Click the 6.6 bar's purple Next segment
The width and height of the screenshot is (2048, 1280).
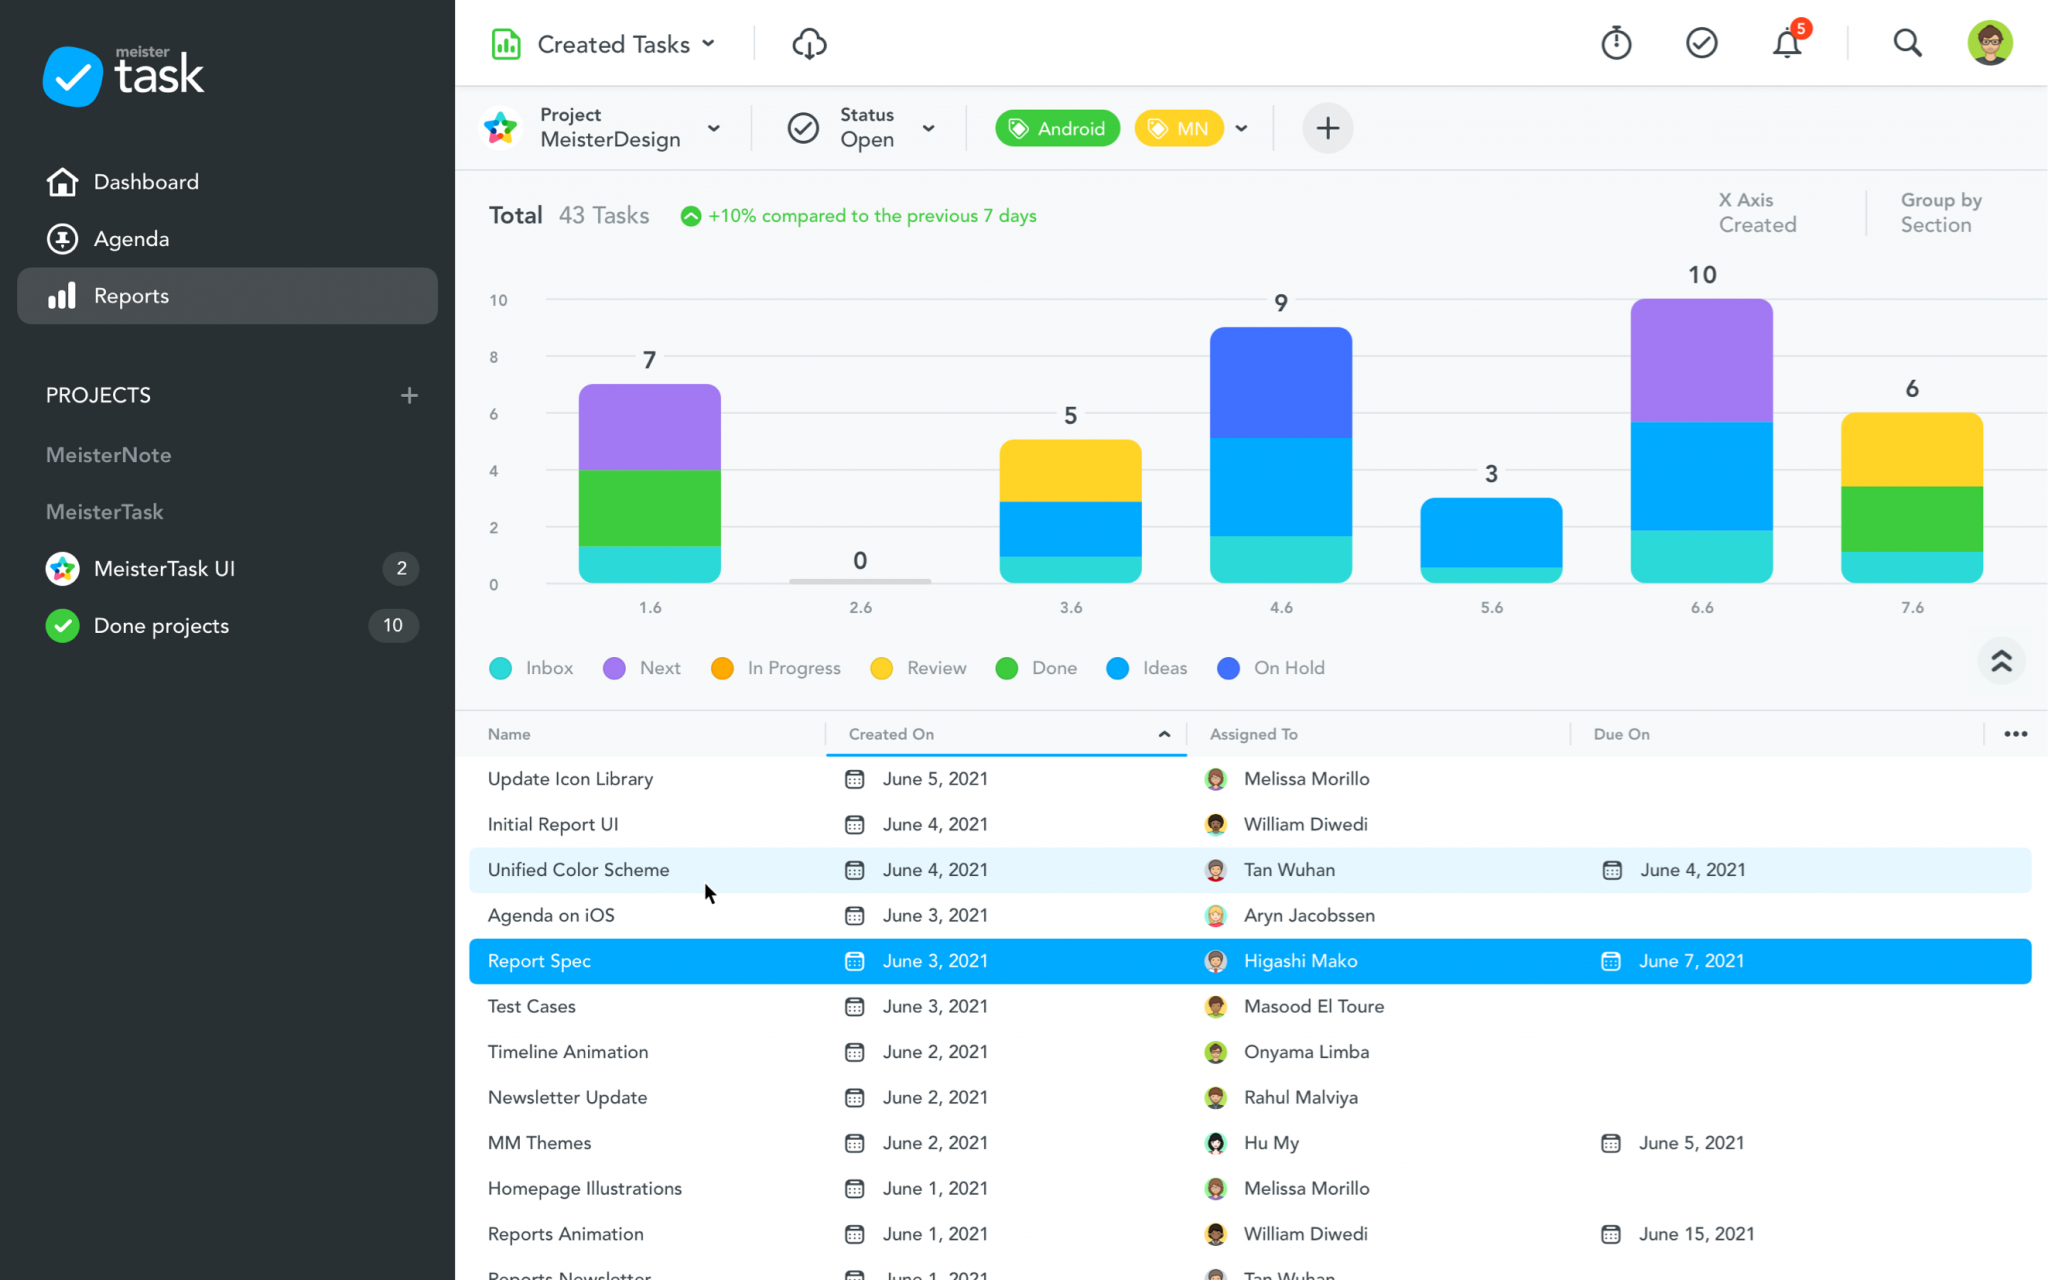point(1701,360)
